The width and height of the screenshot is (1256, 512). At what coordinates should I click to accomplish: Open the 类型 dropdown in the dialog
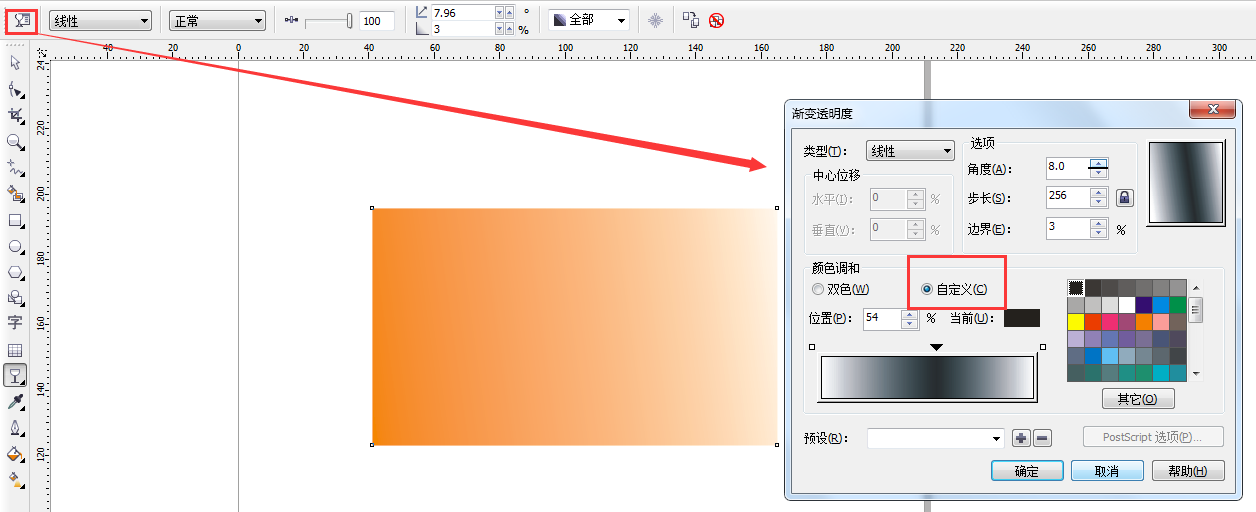tap(910, 151)
